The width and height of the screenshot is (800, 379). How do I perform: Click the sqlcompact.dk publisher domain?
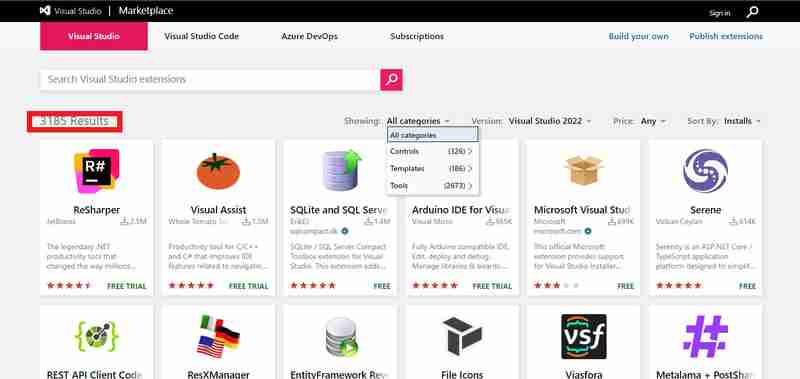coord(314,231)
